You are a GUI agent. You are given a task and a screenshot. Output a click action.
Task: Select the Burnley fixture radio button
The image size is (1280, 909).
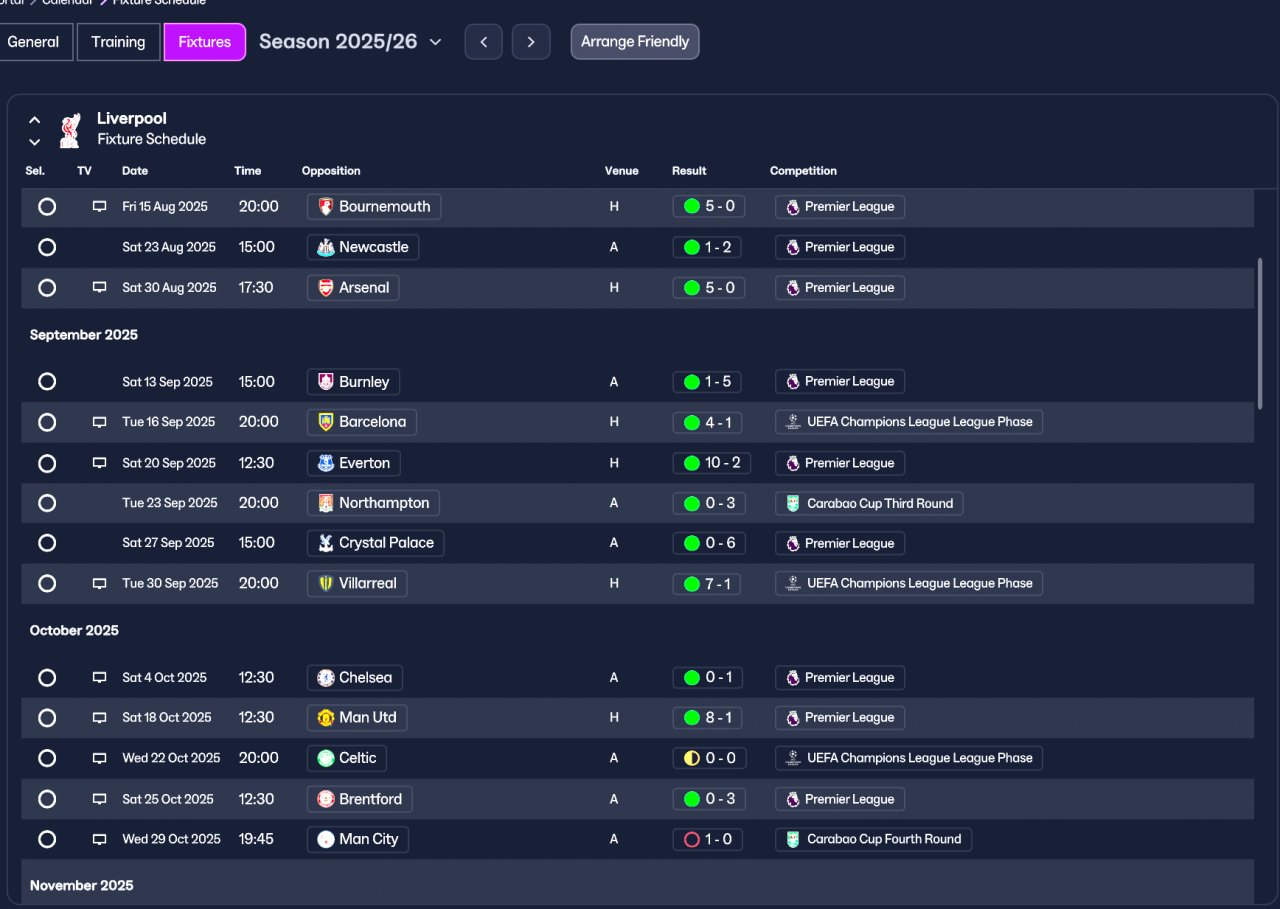(47, 382)
